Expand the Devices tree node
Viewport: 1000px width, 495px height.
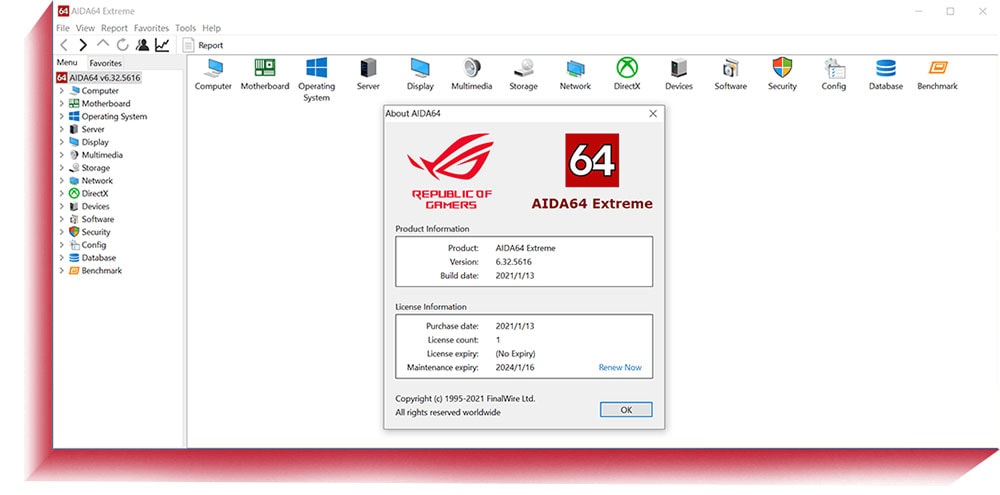pos(62,206)
